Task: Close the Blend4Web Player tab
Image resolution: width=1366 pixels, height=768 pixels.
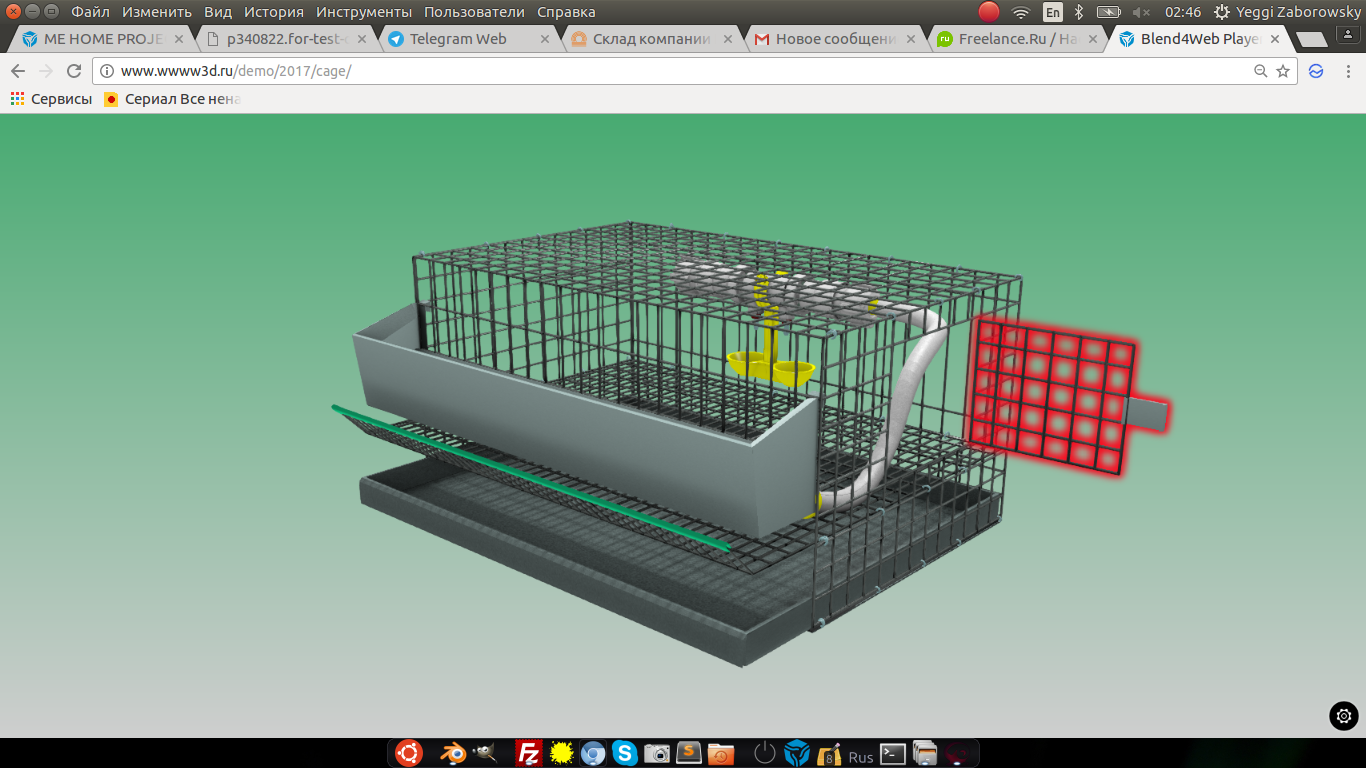Action: pyautogui.click(x=1275, y=39)
